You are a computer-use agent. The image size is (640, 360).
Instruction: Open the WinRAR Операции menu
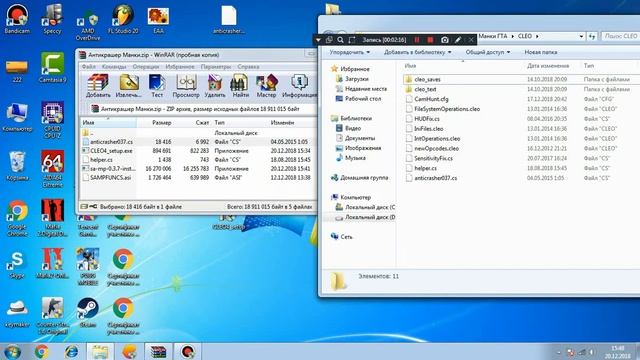pos(146,67)
